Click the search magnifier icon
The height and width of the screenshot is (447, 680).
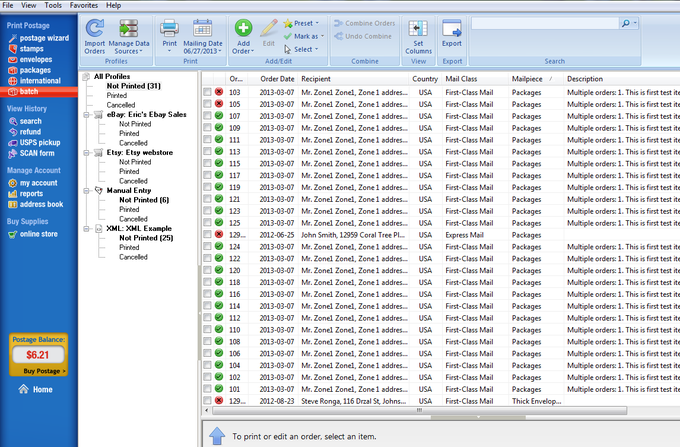pos(625,22)
